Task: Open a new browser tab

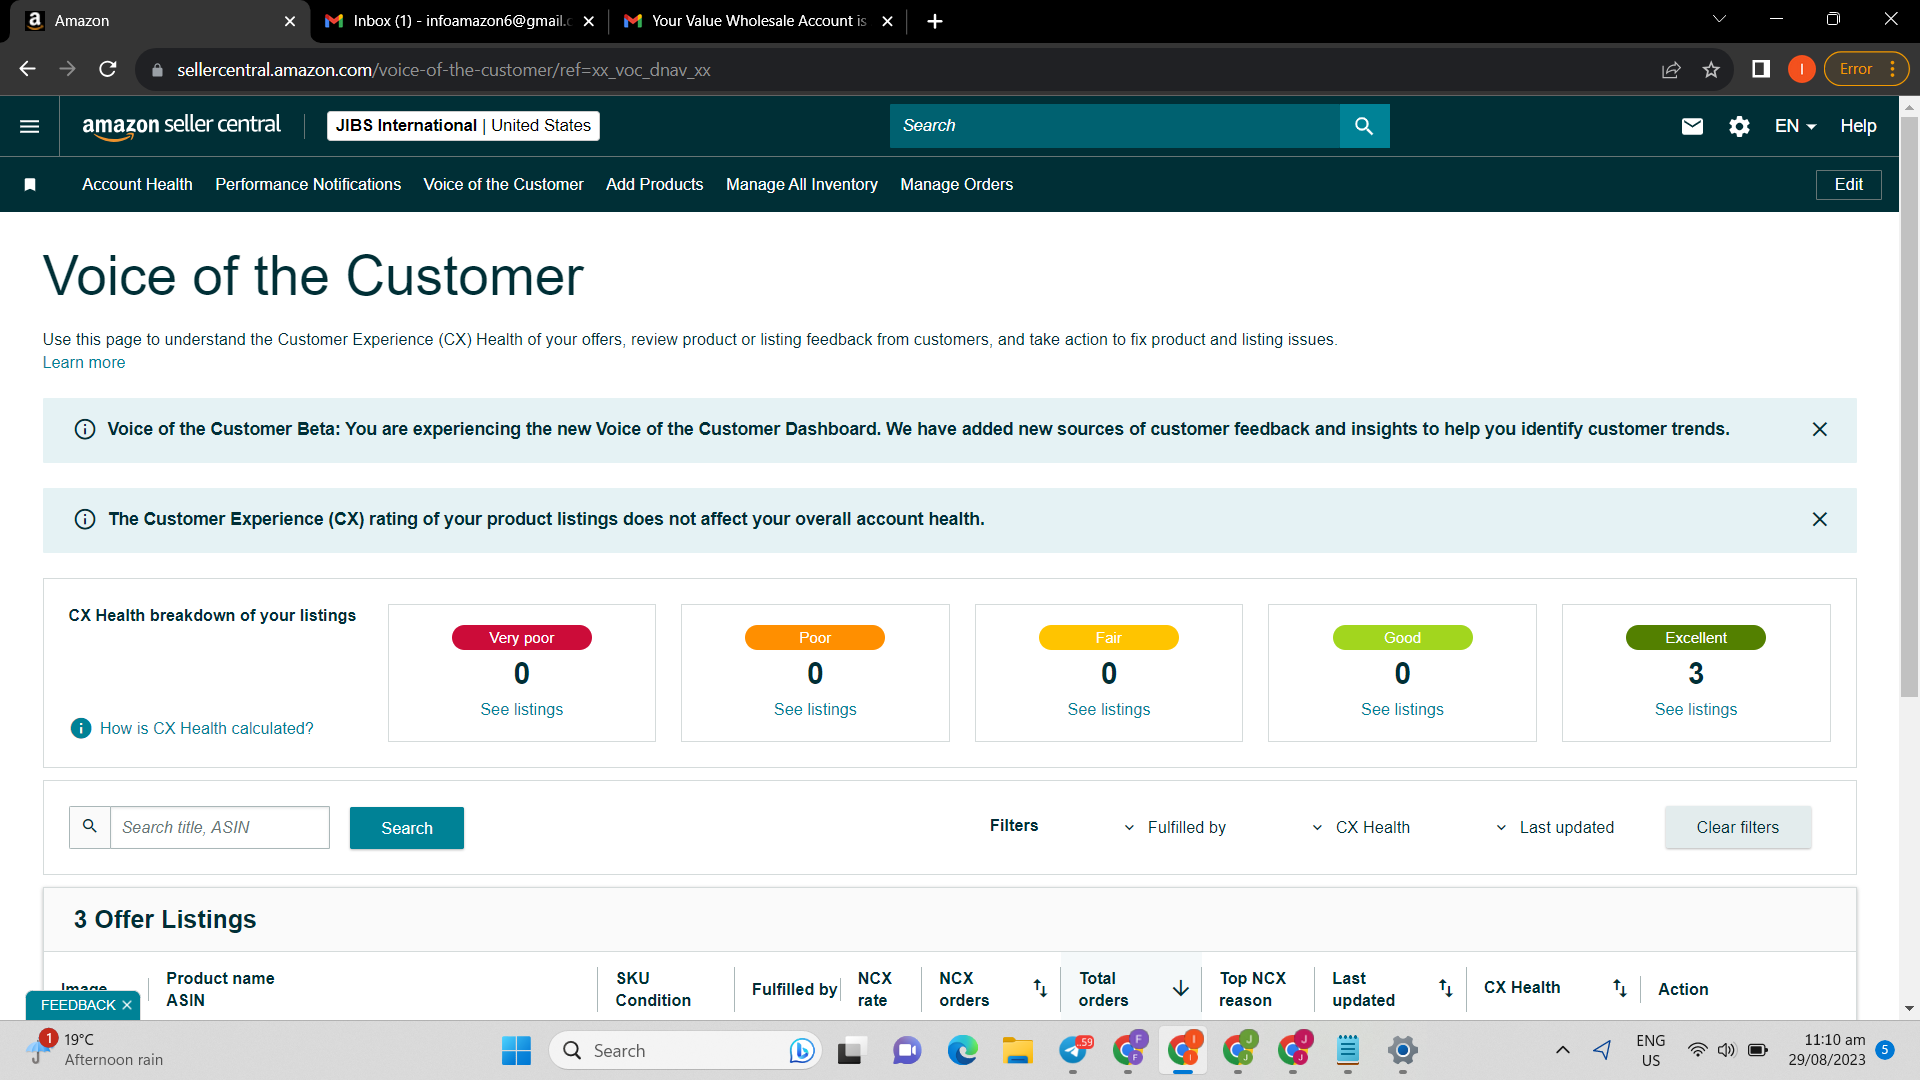Action: pyautogui.click(x=935, y=21)
